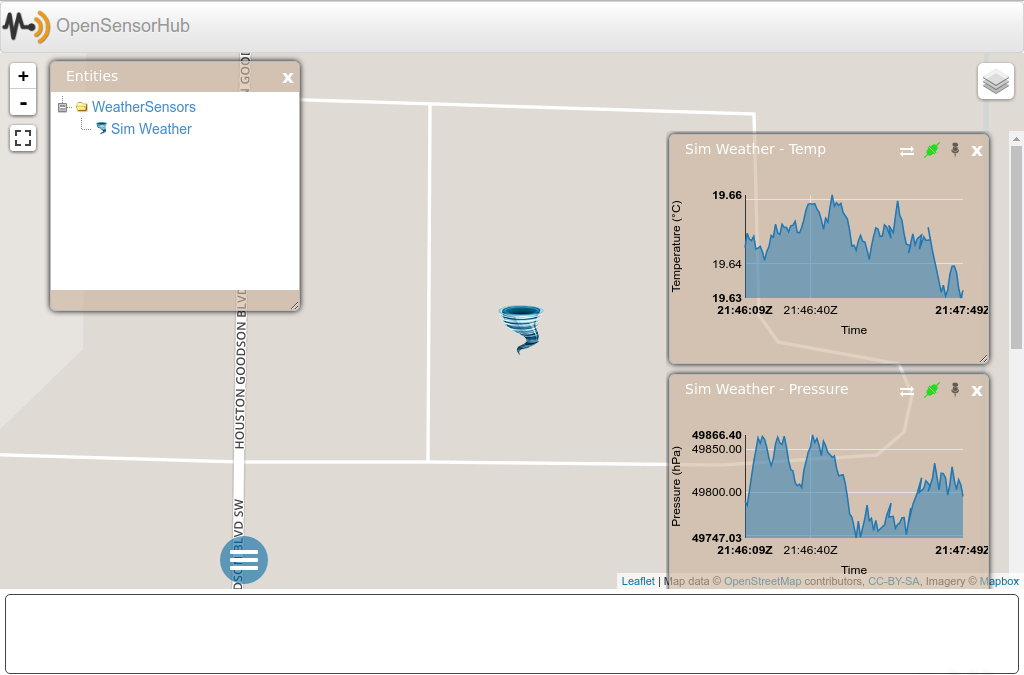Open the round hamburger menu button
The image size is (1024, 675).
point(244,559)
